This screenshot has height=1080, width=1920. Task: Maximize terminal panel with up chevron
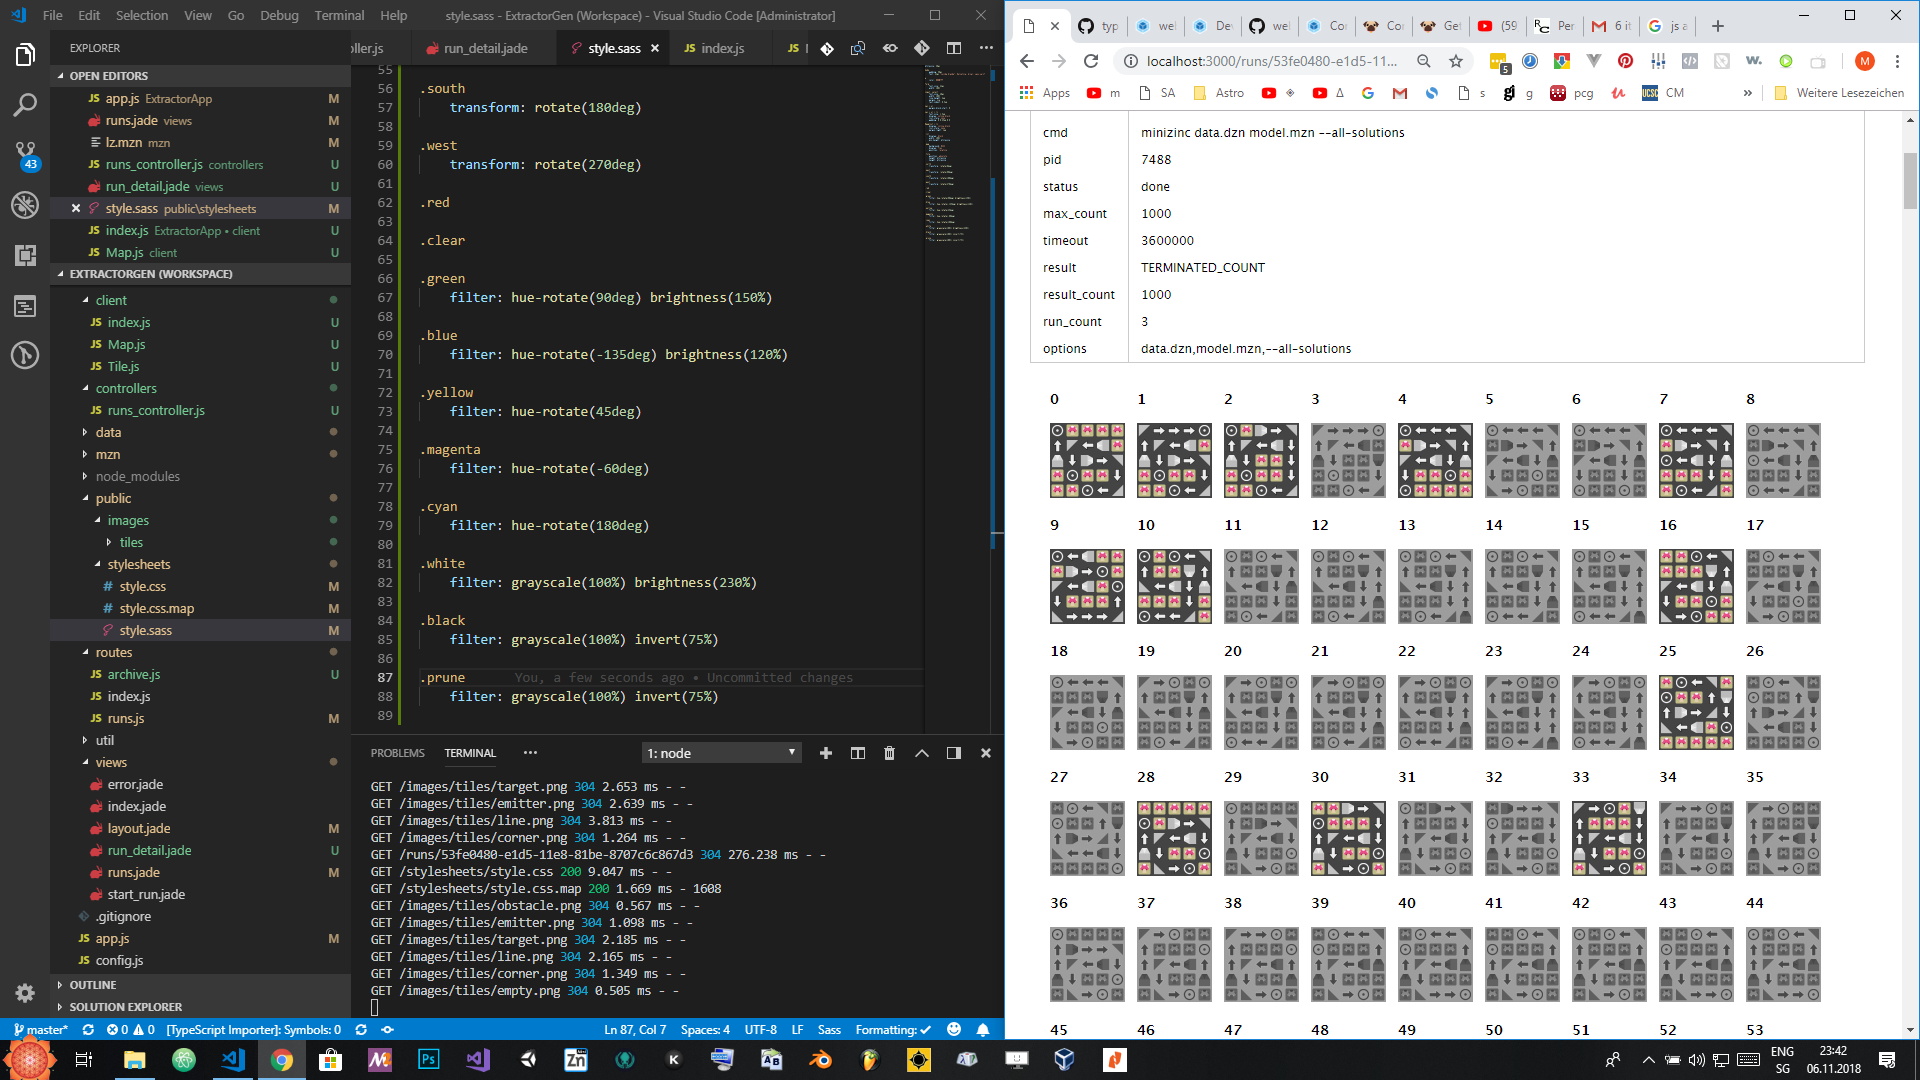[x=922, y=753]
